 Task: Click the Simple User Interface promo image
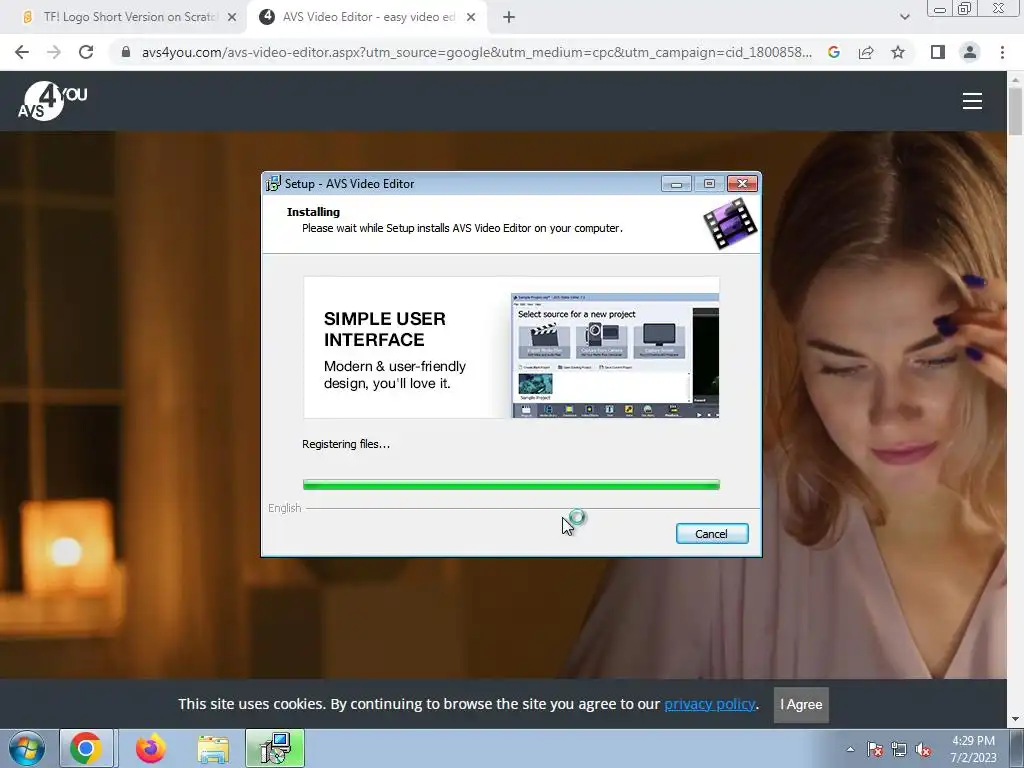pyautogui.click(x=511, y=347)
